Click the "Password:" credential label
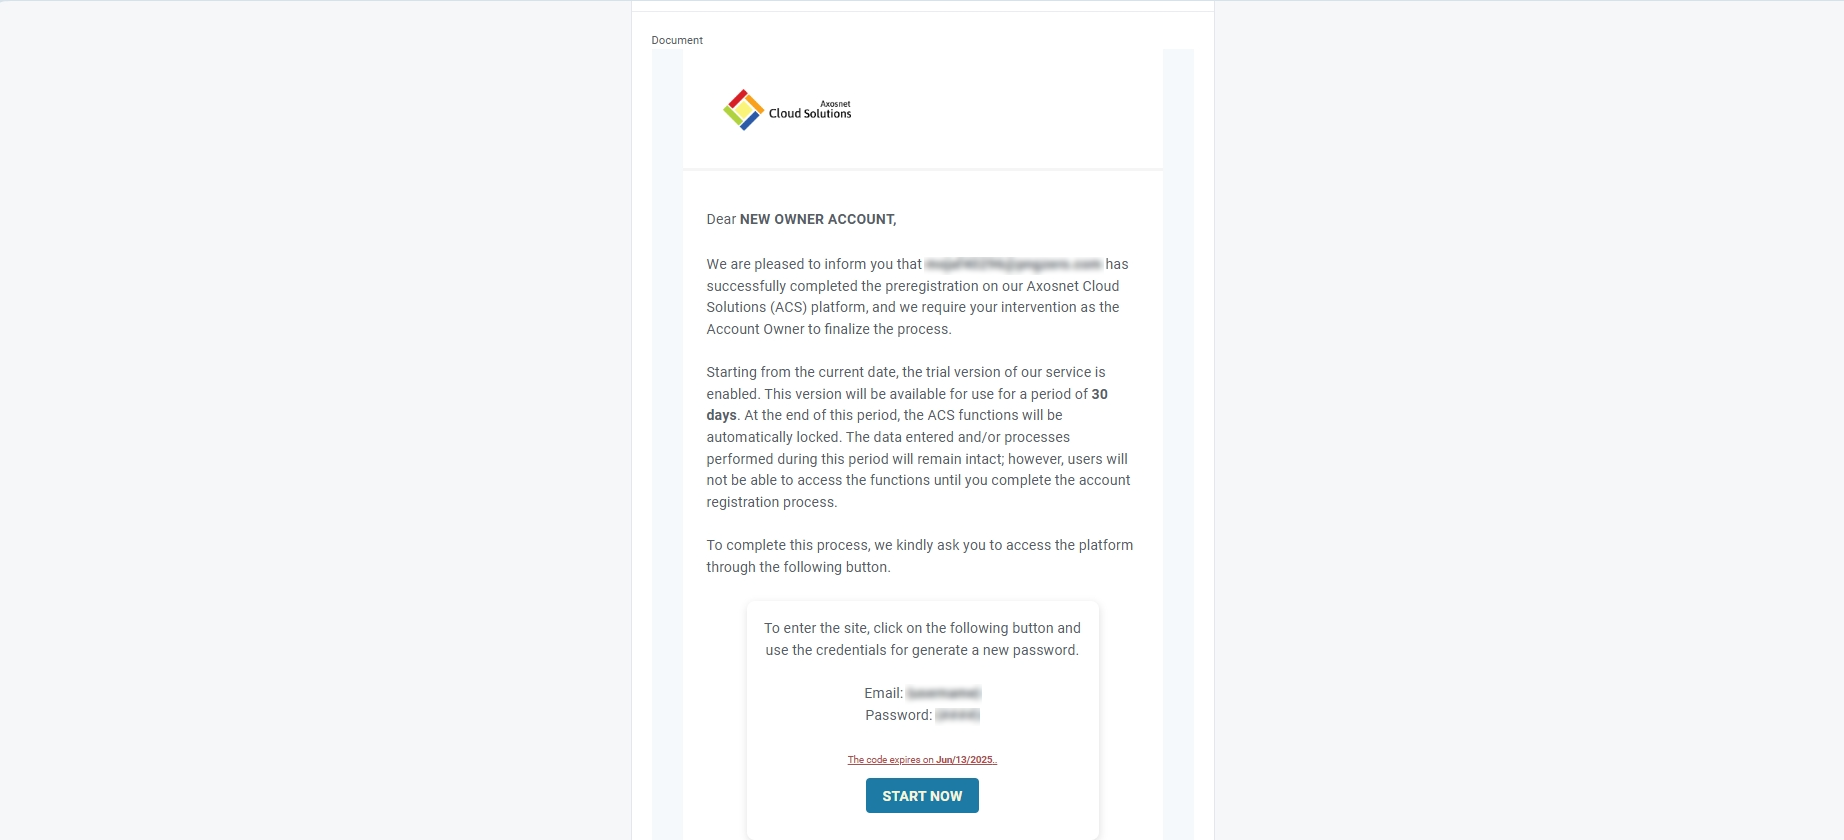The height and width of the screenshot is (840, 1844). pos(898,715)
